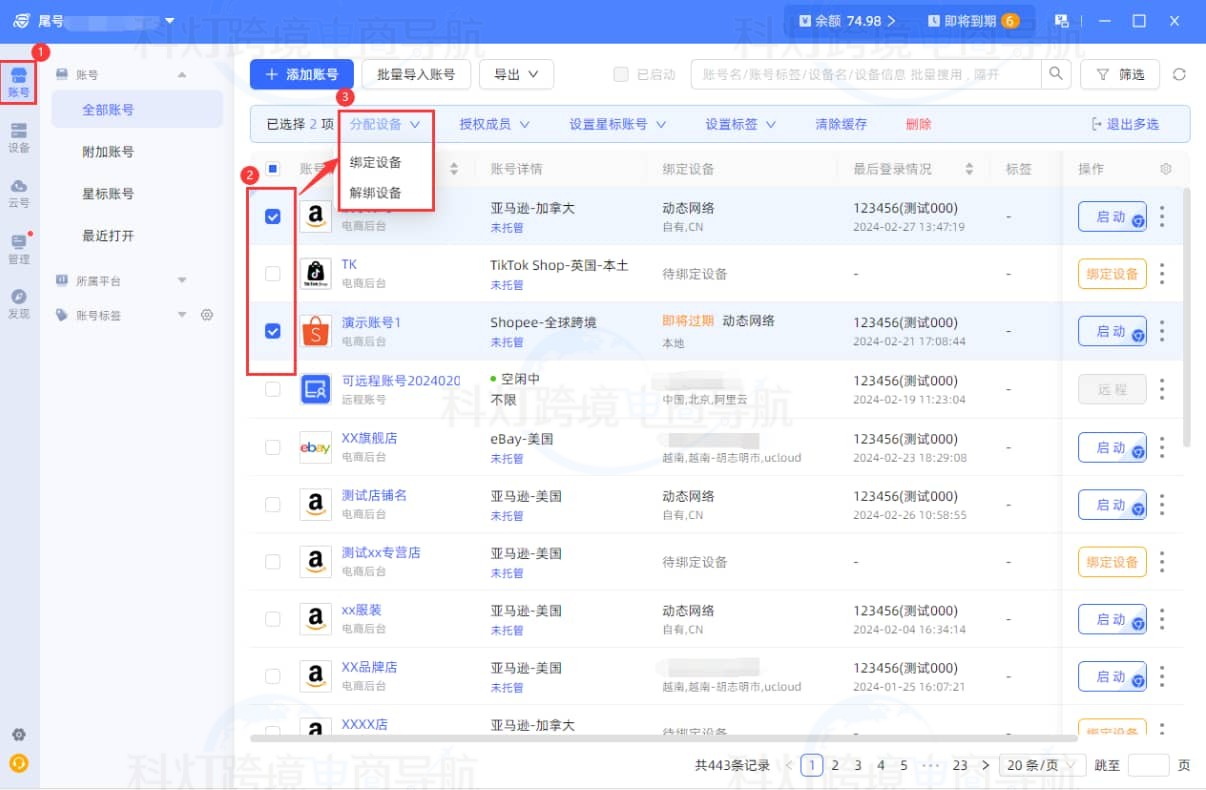
Task: Click 启动 for the 演示账号1 account
Action: [x=1111, y=331]
